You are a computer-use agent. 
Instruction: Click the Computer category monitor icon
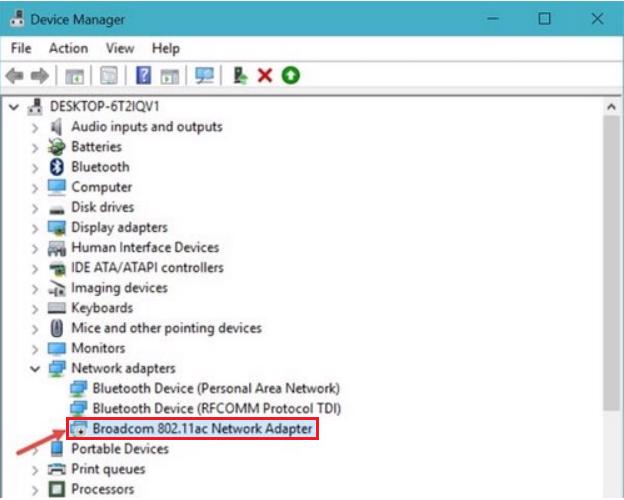57,187
